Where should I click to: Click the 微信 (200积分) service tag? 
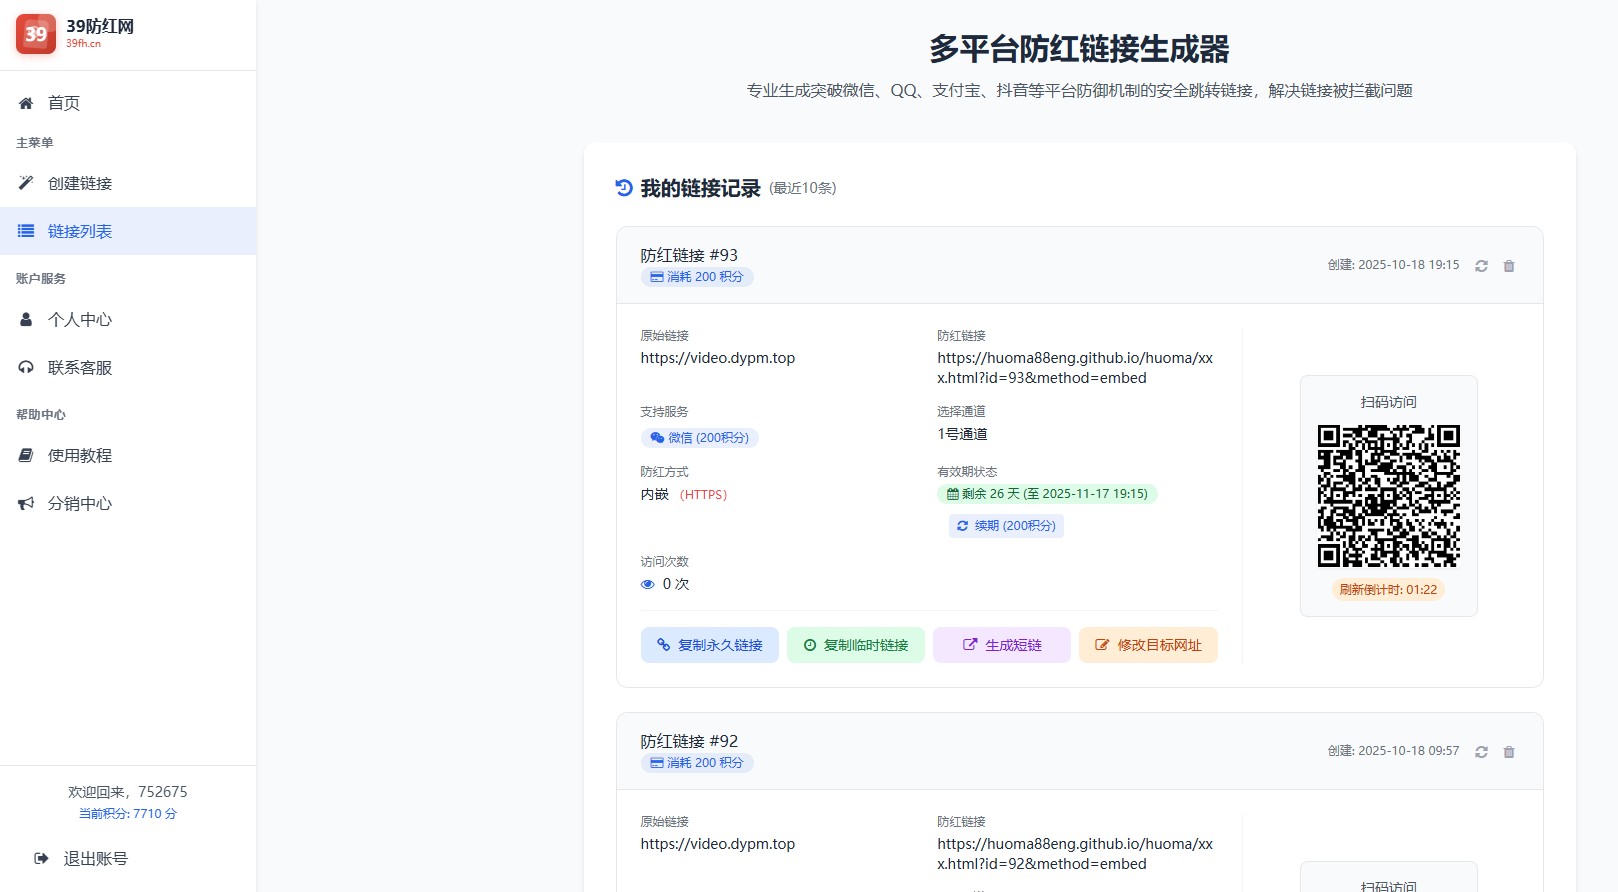pyautogui.click(x=700, y=438)
